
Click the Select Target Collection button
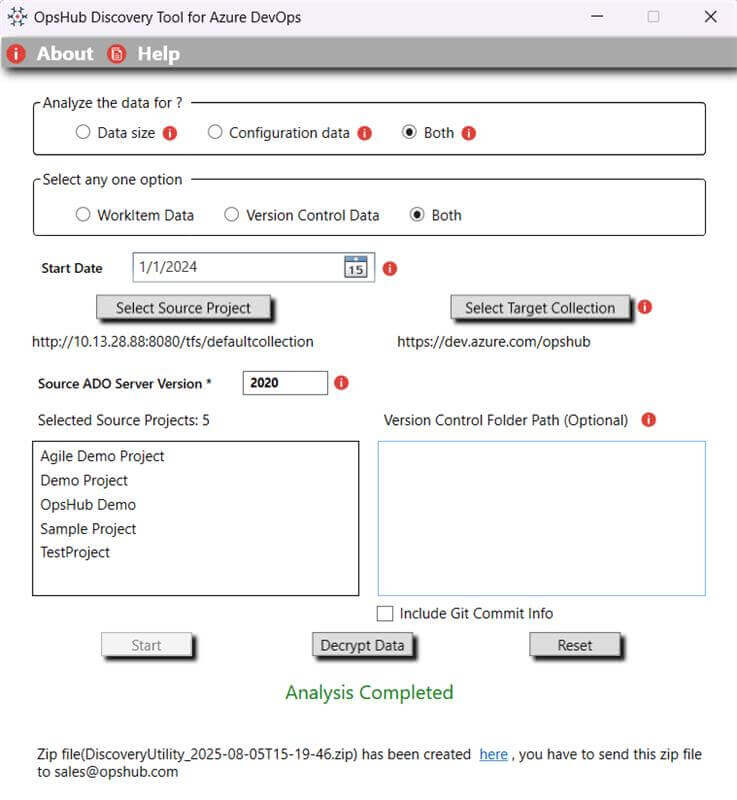[540, 308]
